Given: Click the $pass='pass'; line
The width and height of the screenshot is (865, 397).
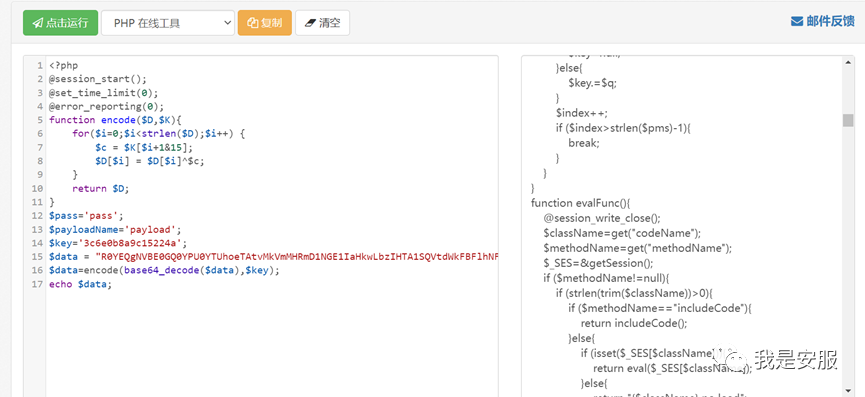Looking at the screenshot, I should coord(86,216).
